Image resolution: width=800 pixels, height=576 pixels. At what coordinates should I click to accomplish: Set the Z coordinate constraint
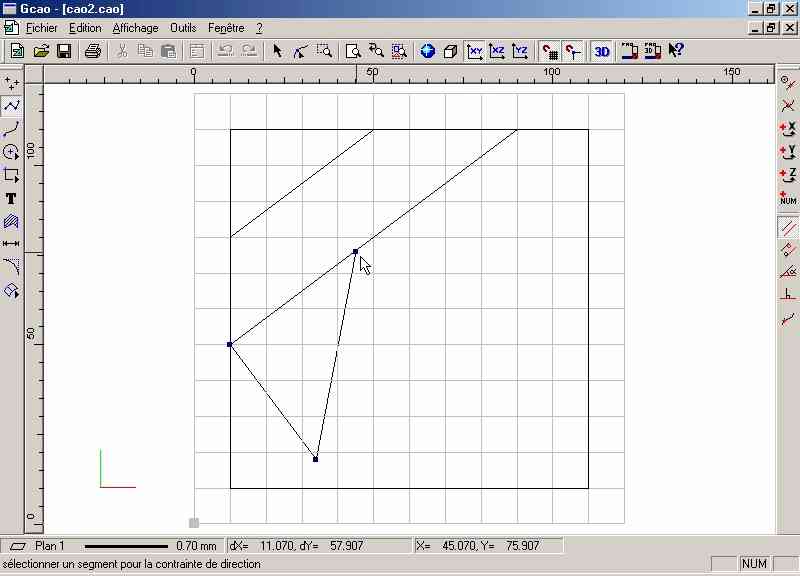788,175
